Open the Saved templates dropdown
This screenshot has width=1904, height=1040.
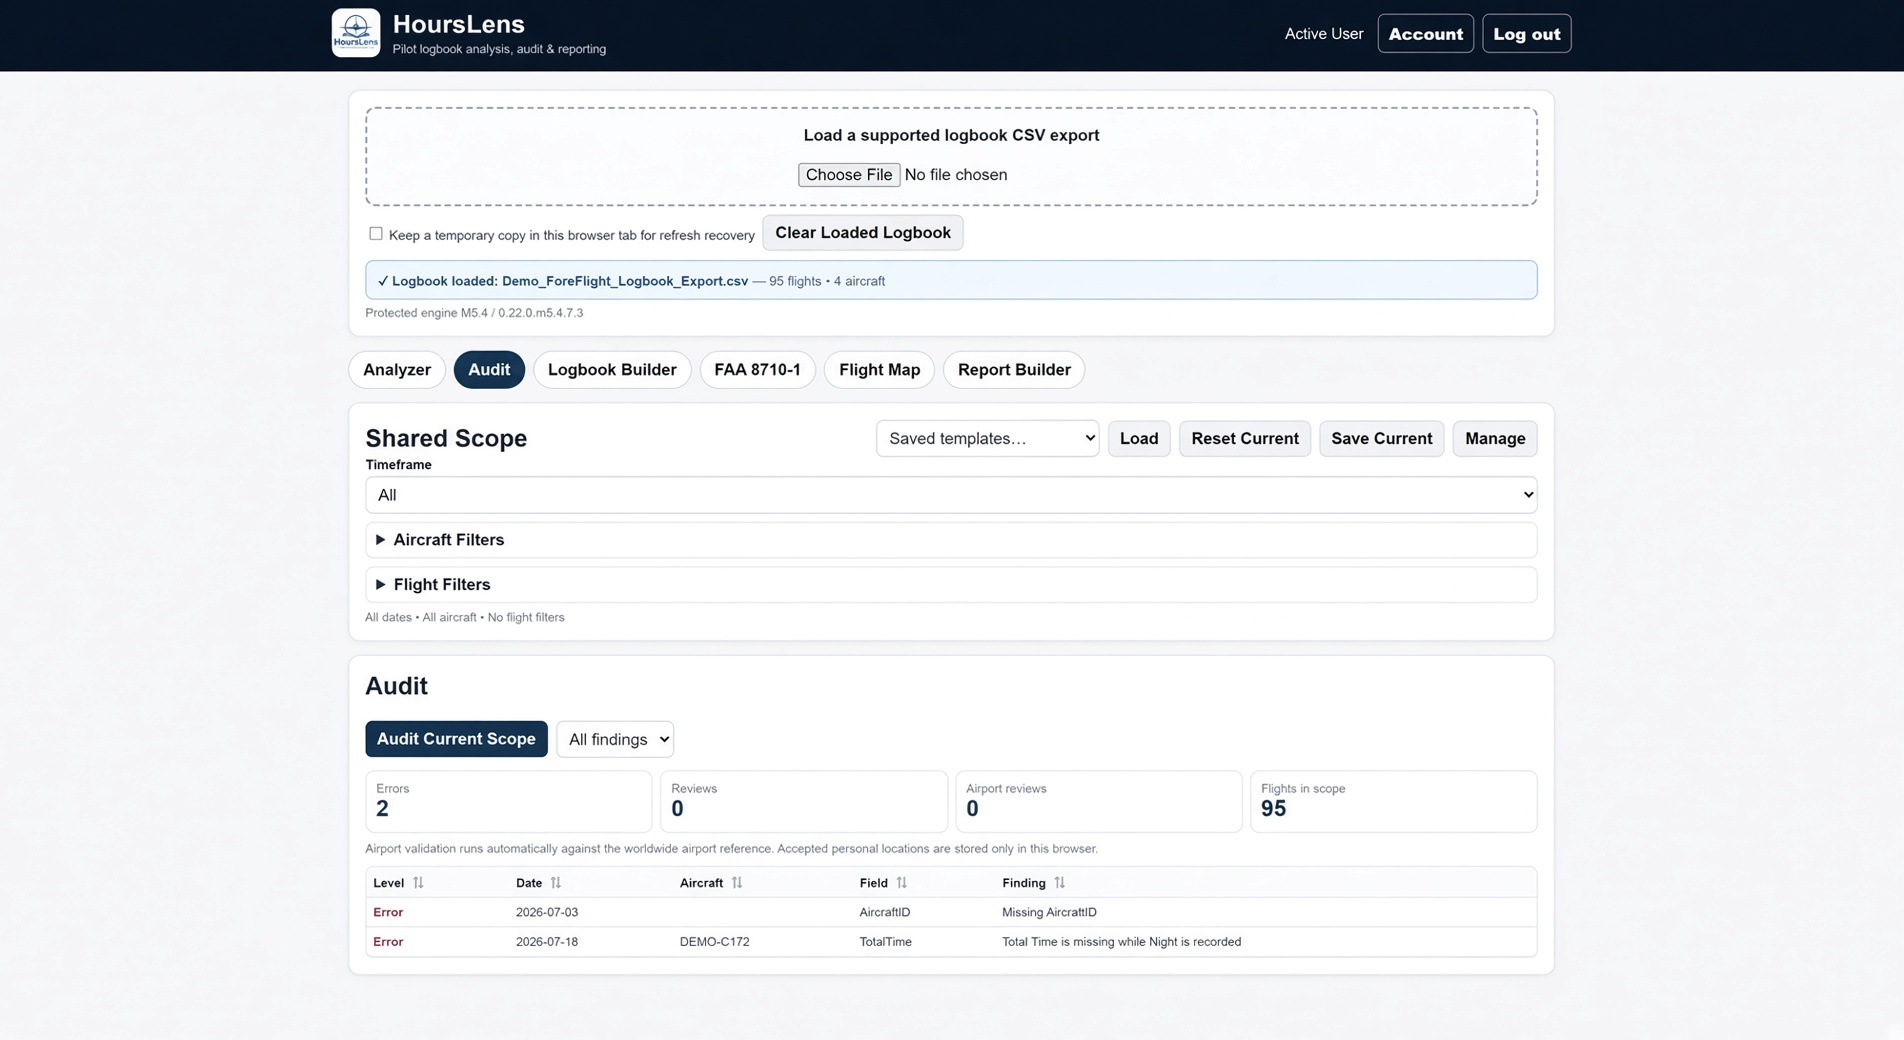988,438
